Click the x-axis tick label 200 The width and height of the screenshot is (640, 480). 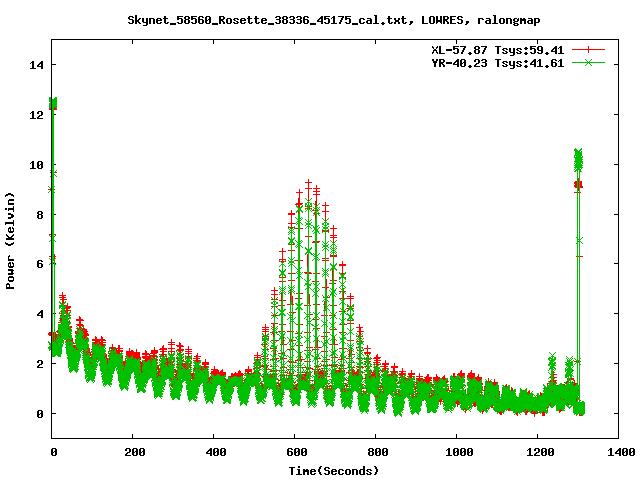(134, 452)
